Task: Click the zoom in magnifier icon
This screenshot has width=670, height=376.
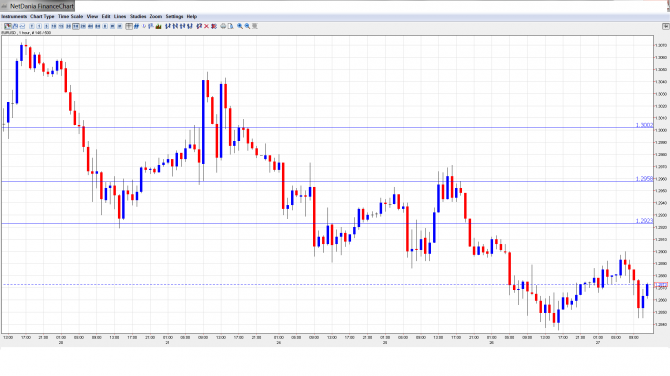Action: (x=240, y=26)
